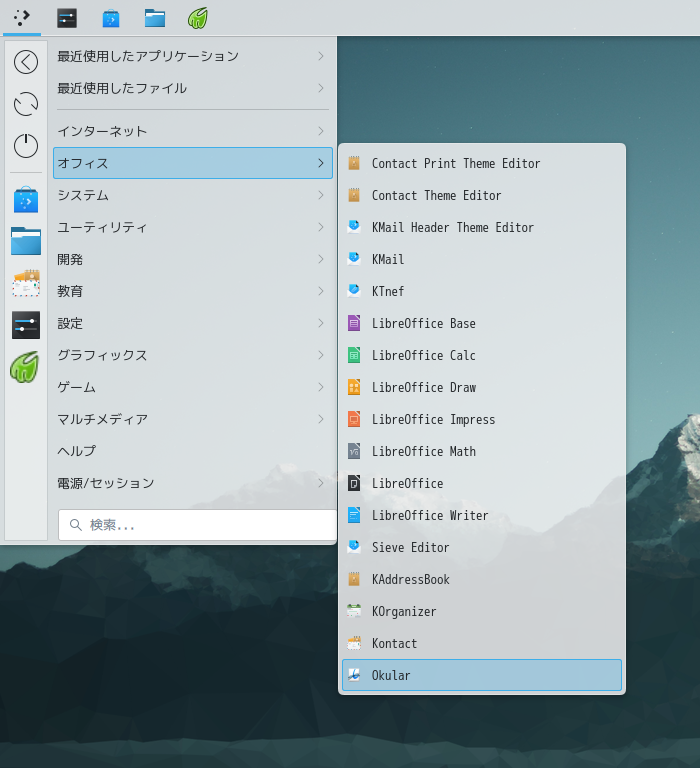Screen dimensions: 700x768
Task: Click the Contact Print Theme Editor icon
Action: (x=354, y=163)
